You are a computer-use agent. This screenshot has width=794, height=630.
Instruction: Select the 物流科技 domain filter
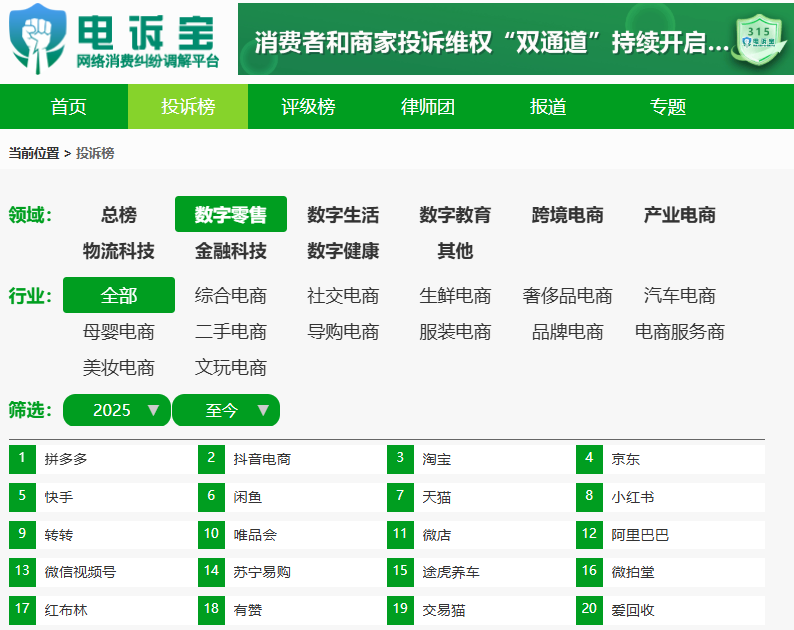coord(118,250)
